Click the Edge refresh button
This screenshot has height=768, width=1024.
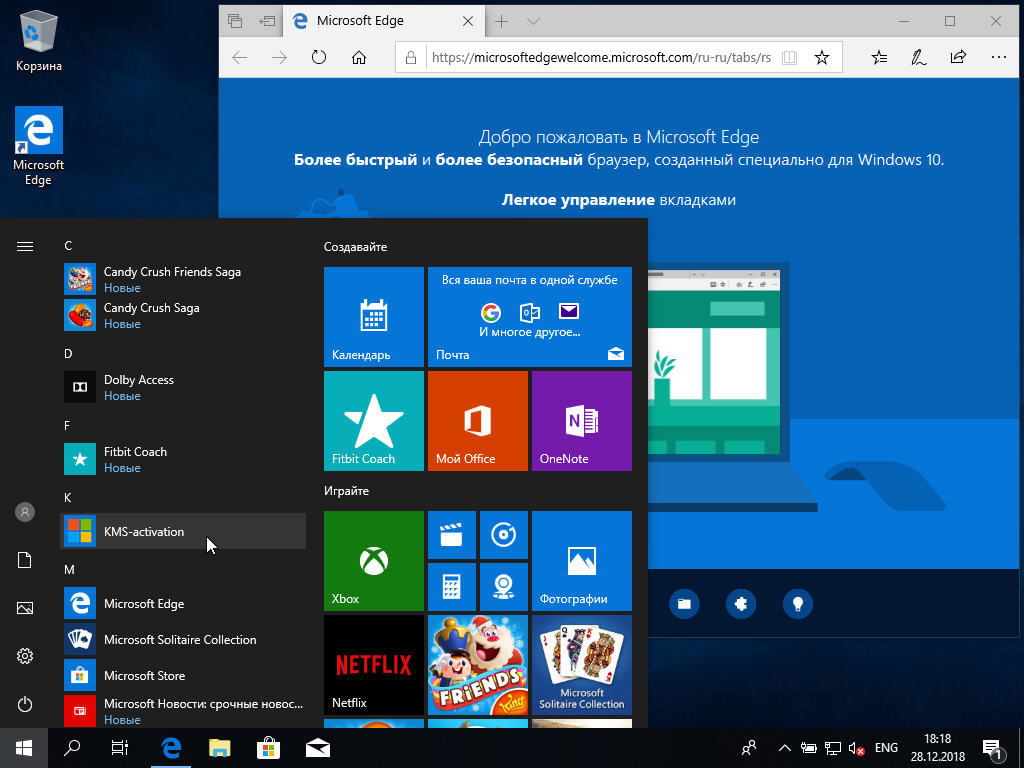point(319,58)
